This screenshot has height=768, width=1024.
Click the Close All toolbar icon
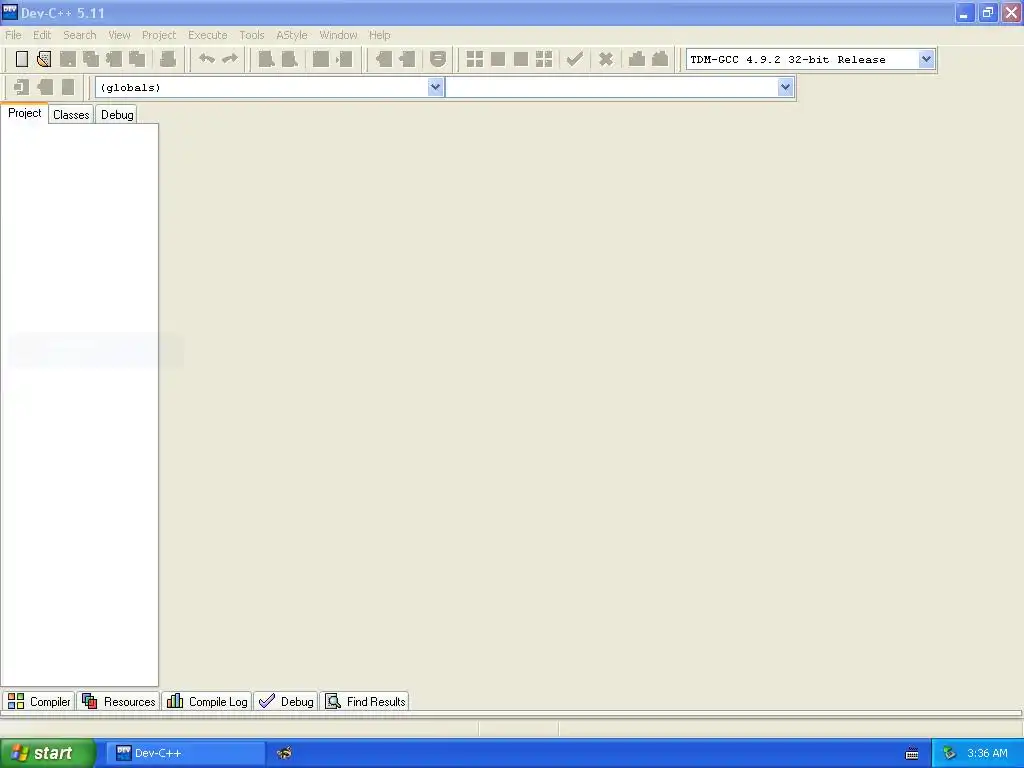(x=137, y=59)
